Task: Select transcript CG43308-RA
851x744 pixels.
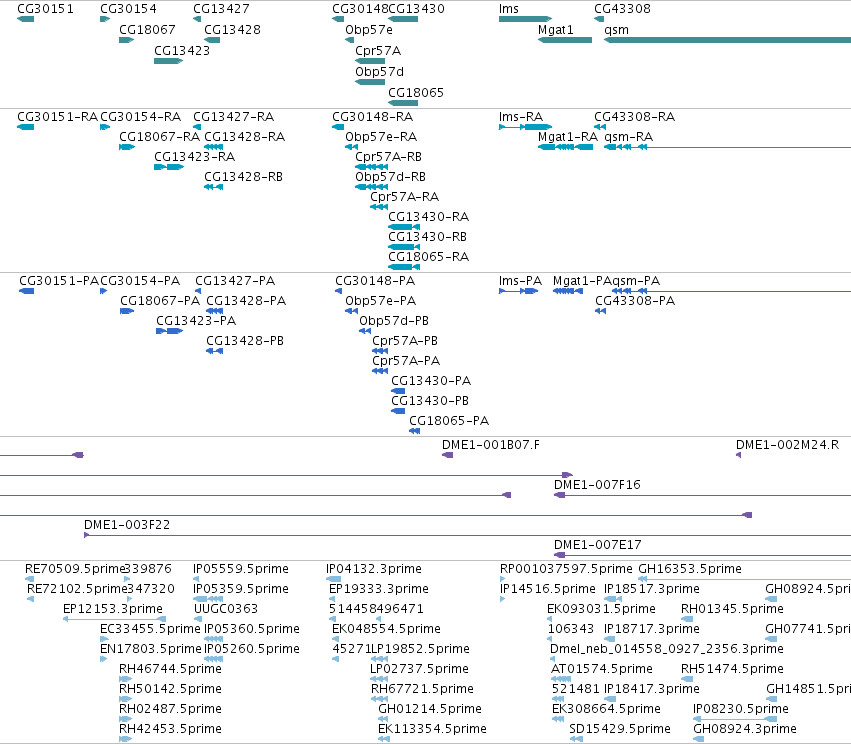Action: [600, 127]
